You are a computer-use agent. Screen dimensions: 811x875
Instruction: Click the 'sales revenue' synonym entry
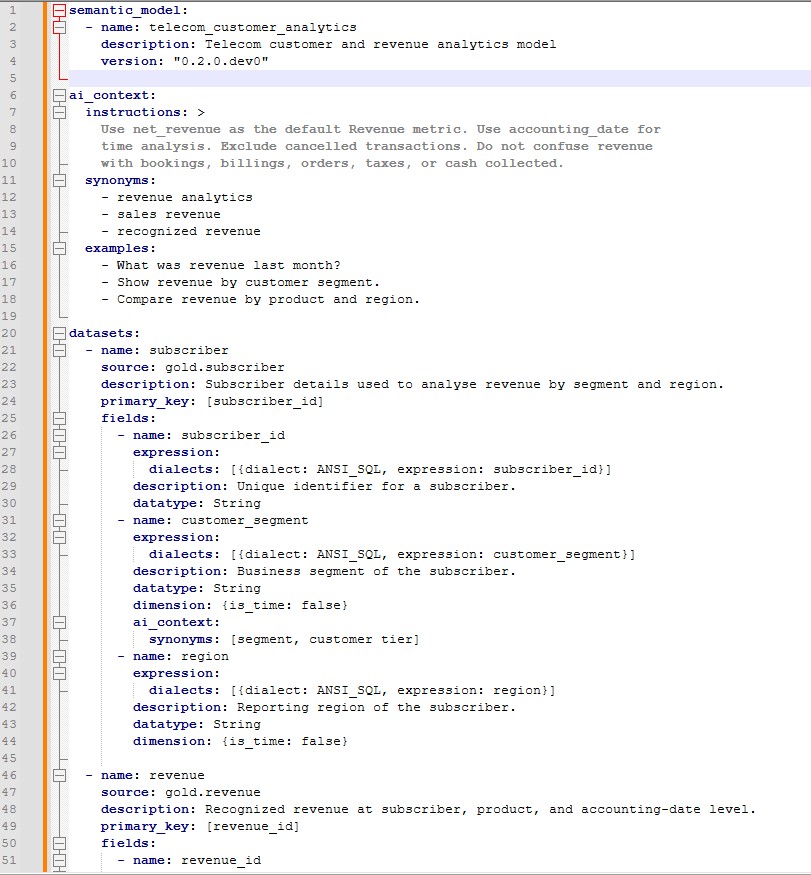click(x=169, y=214)
